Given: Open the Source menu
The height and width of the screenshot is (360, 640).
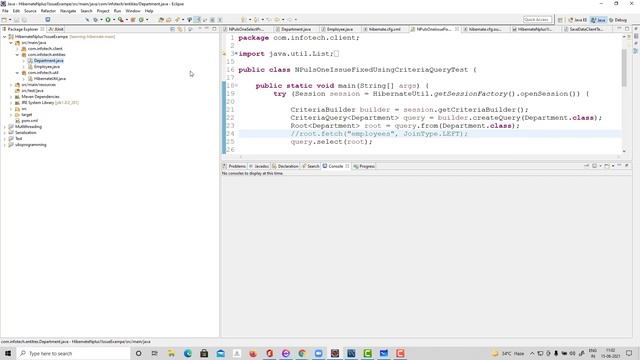Looking at the screenshot, I should point(30,11).
